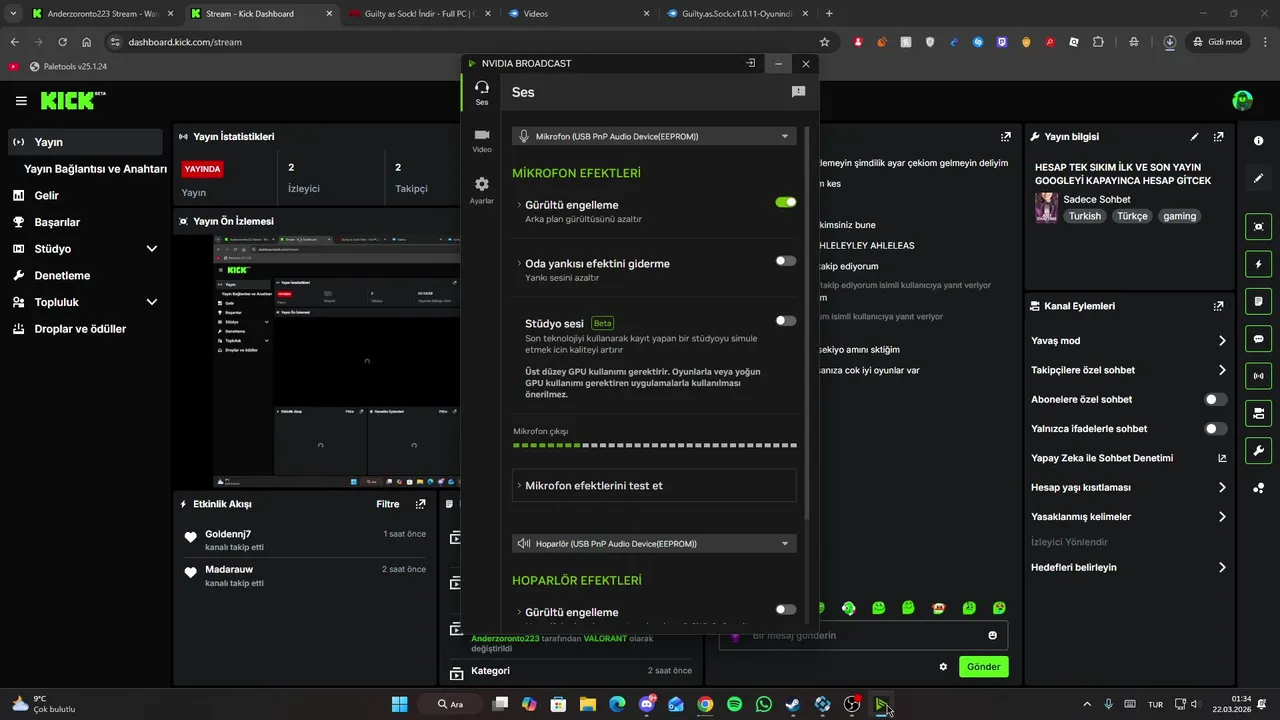Open Yavaş mod settings

(1129, 341)
